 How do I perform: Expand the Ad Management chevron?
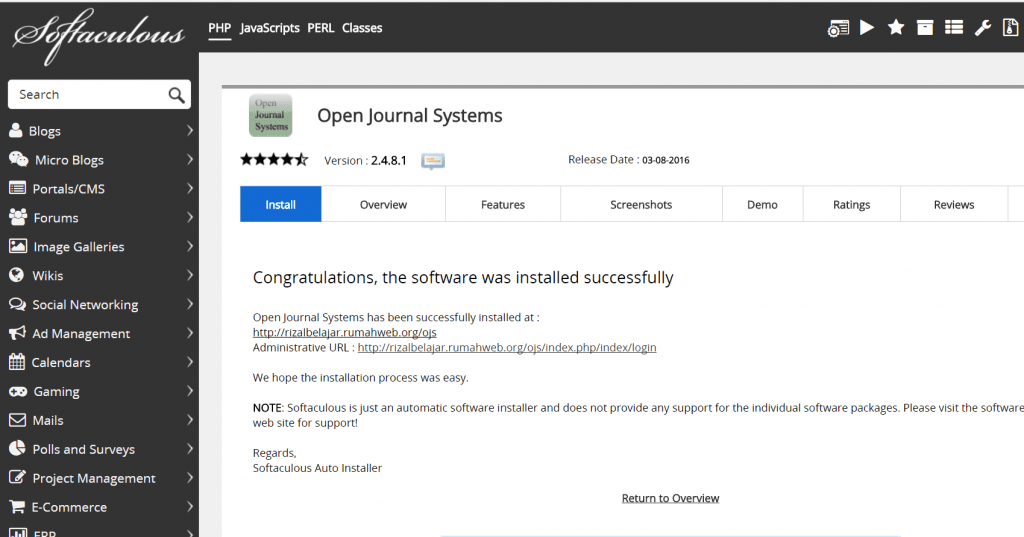coord(189,333)
